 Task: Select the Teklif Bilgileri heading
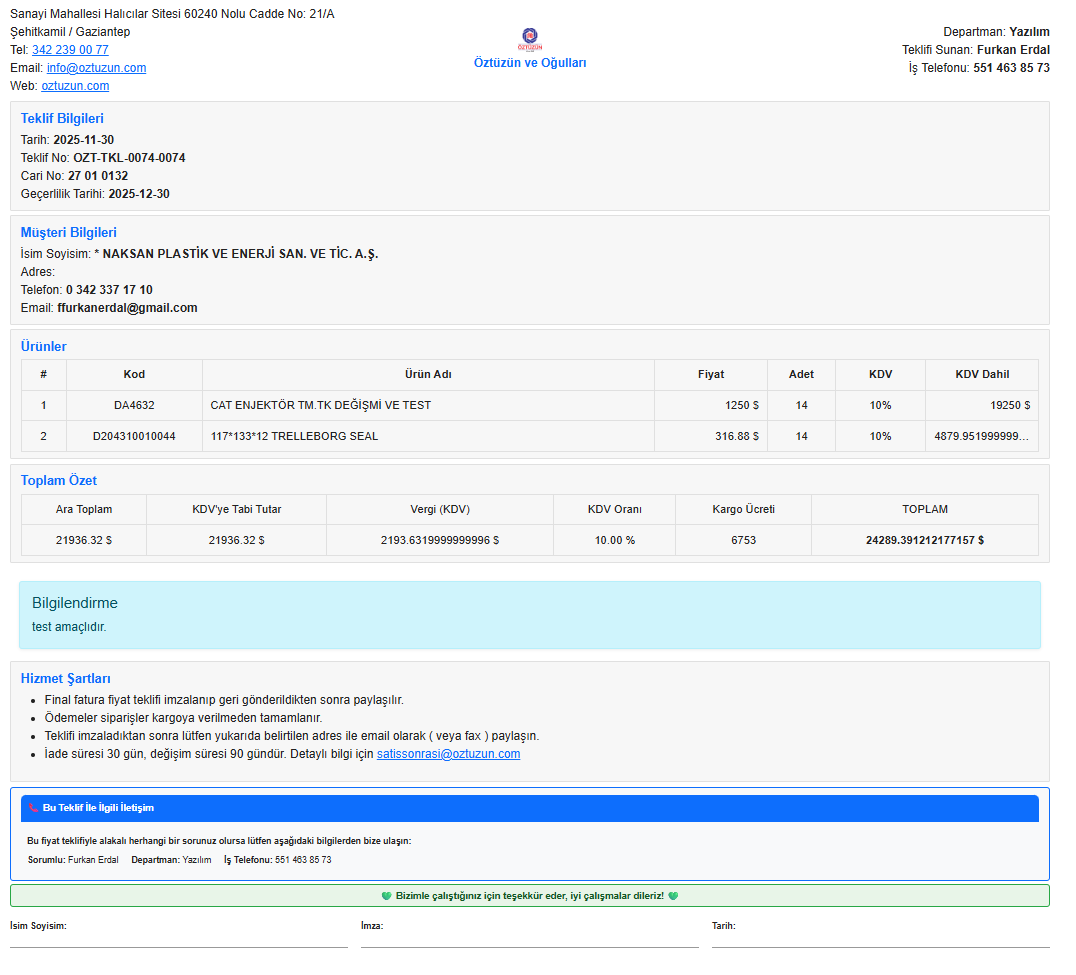point(63,120)
